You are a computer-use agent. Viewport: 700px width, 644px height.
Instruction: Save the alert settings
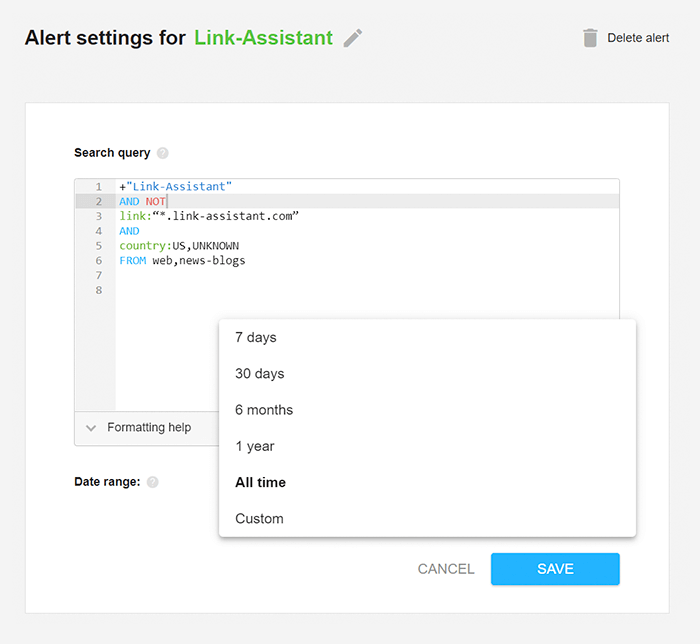coord(555,569)
